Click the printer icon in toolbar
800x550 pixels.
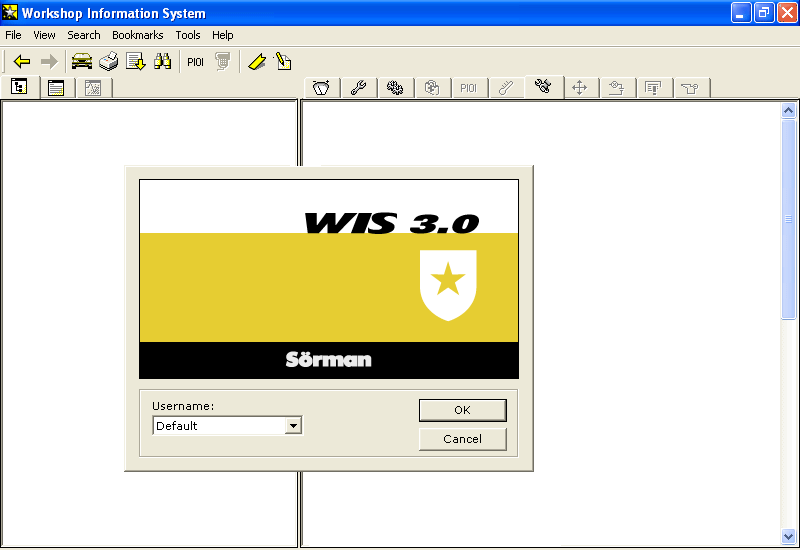(x=109, y=62)
